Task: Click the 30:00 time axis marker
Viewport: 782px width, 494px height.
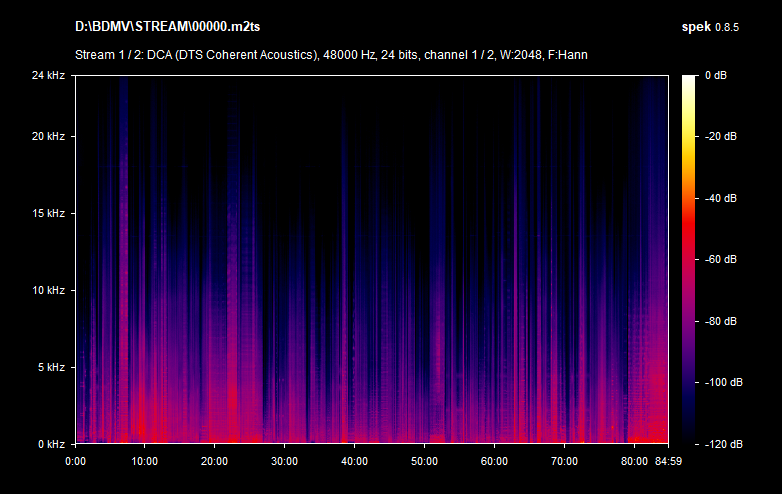Action: point(285,461)
